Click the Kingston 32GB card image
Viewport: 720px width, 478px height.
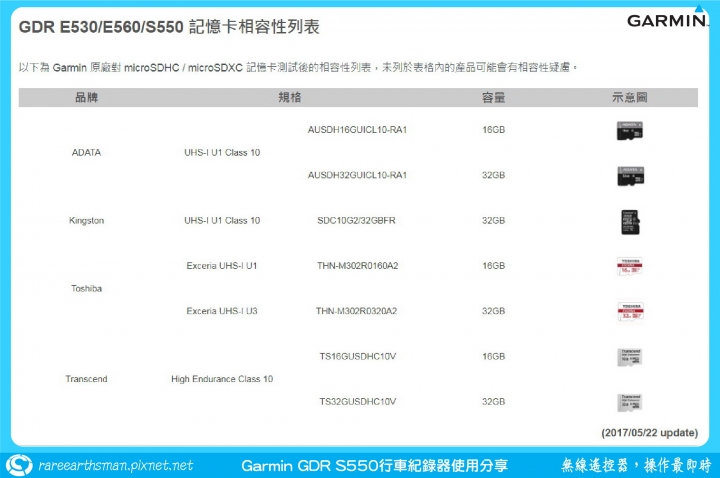click(630, 222)
